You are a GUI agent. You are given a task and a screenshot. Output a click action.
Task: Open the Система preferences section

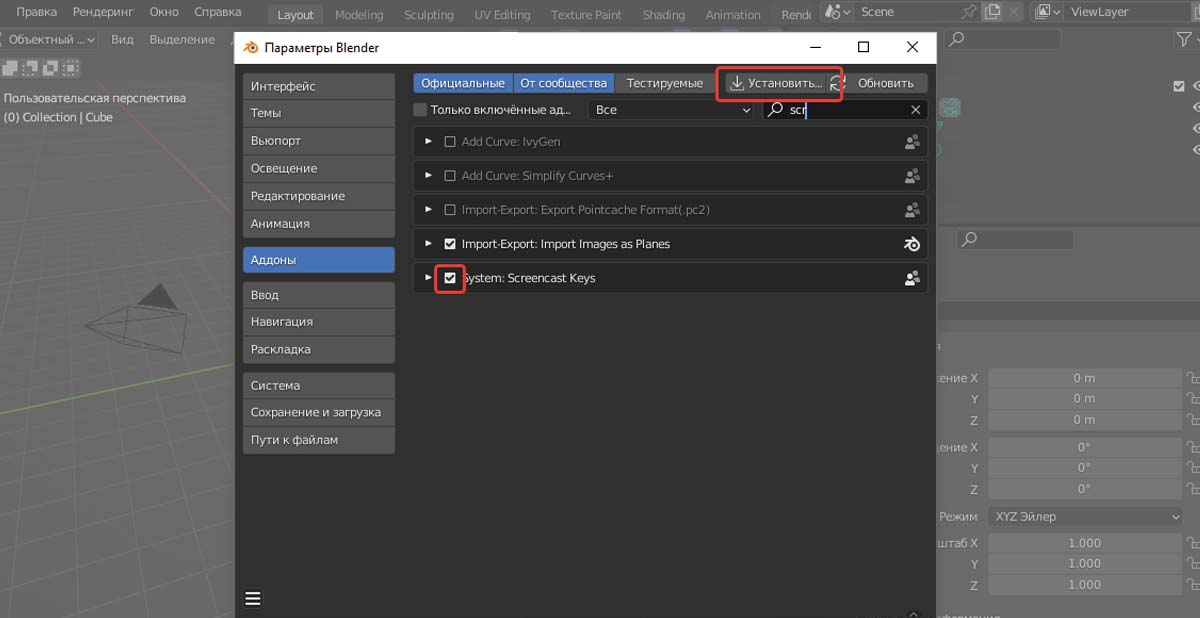point(319,385)
